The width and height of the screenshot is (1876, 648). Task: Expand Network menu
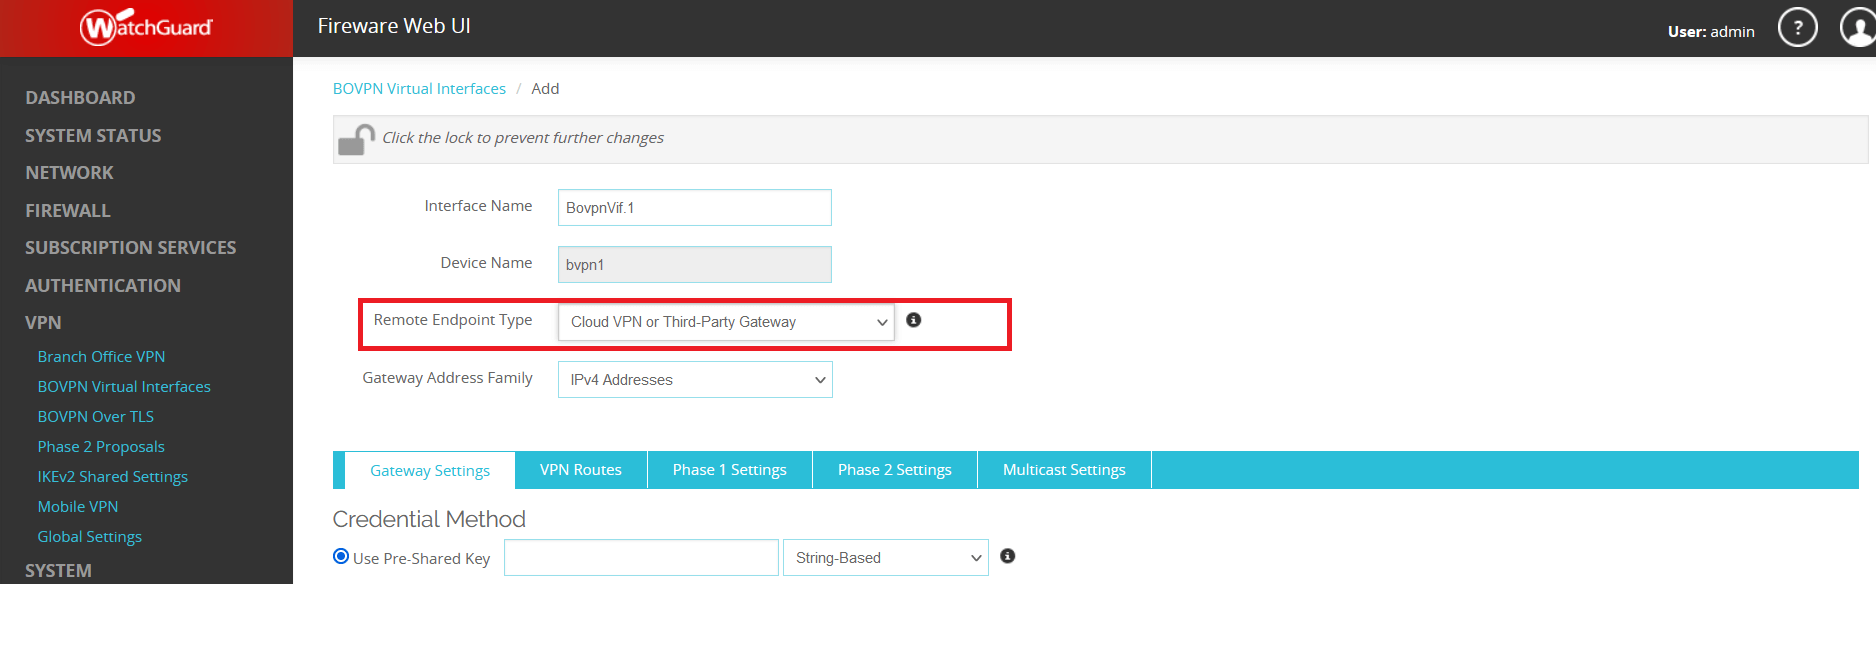pyautogui.click(x=69, y=173)
